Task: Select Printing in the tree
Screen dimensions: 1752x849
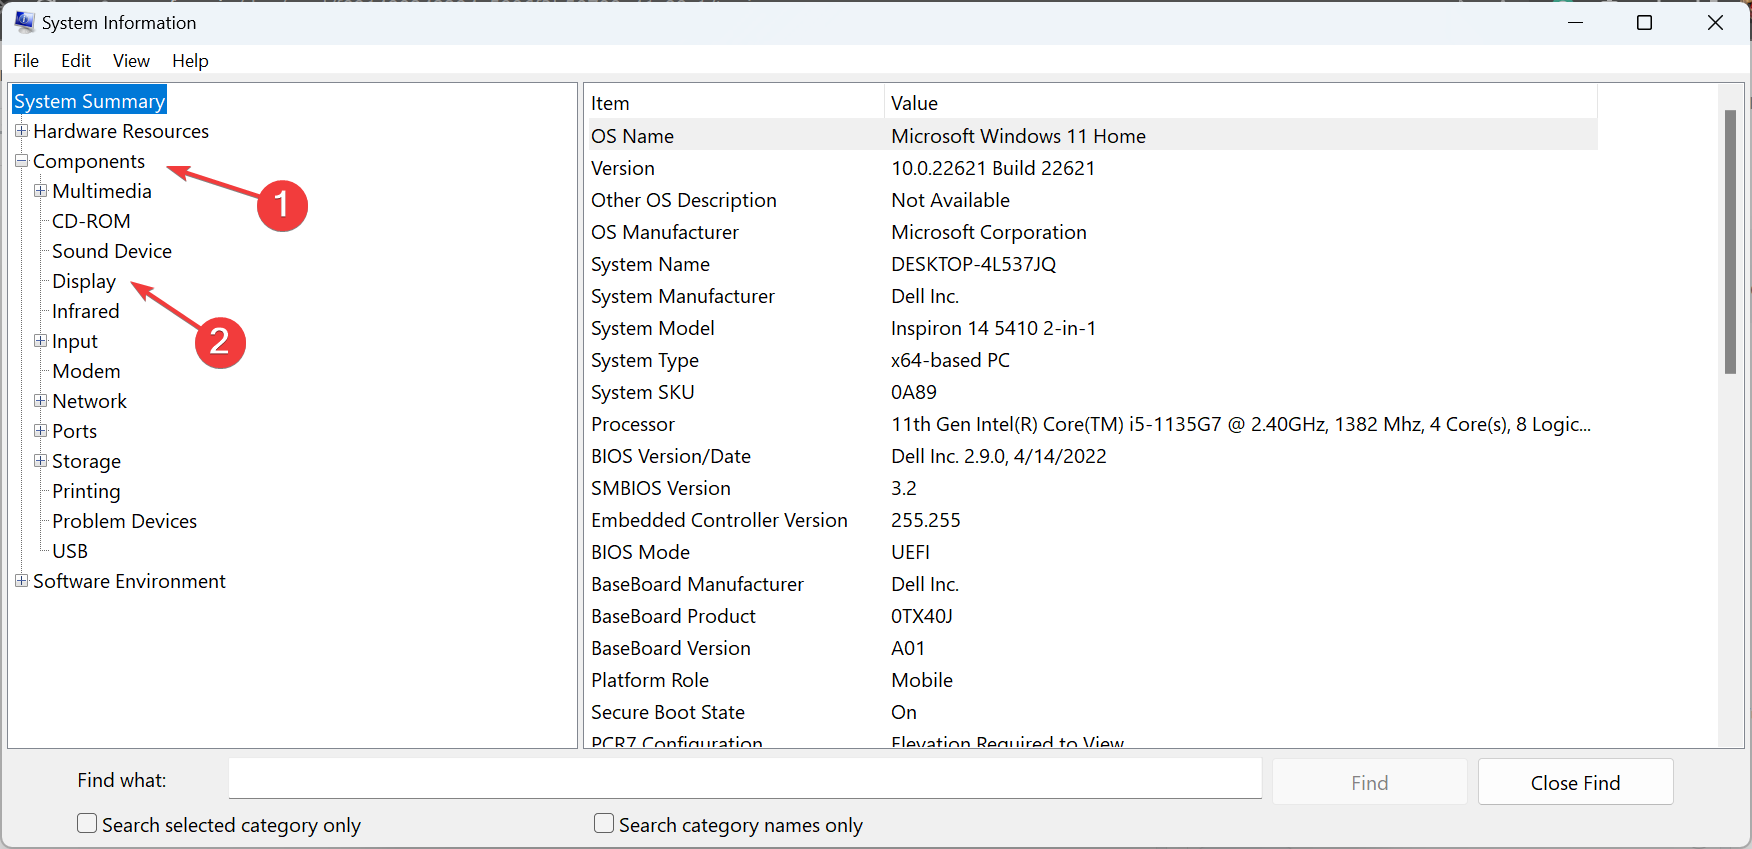Action: (x=86, y=491)
